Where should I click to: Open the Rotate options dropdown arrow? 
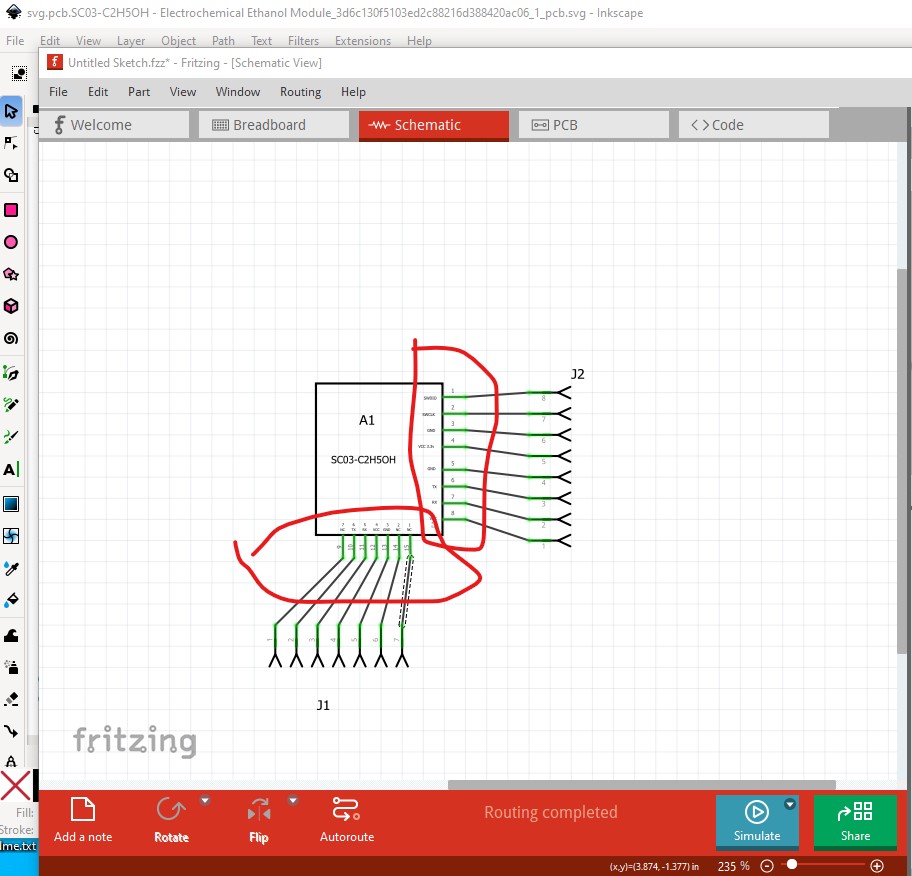(205, 801)
